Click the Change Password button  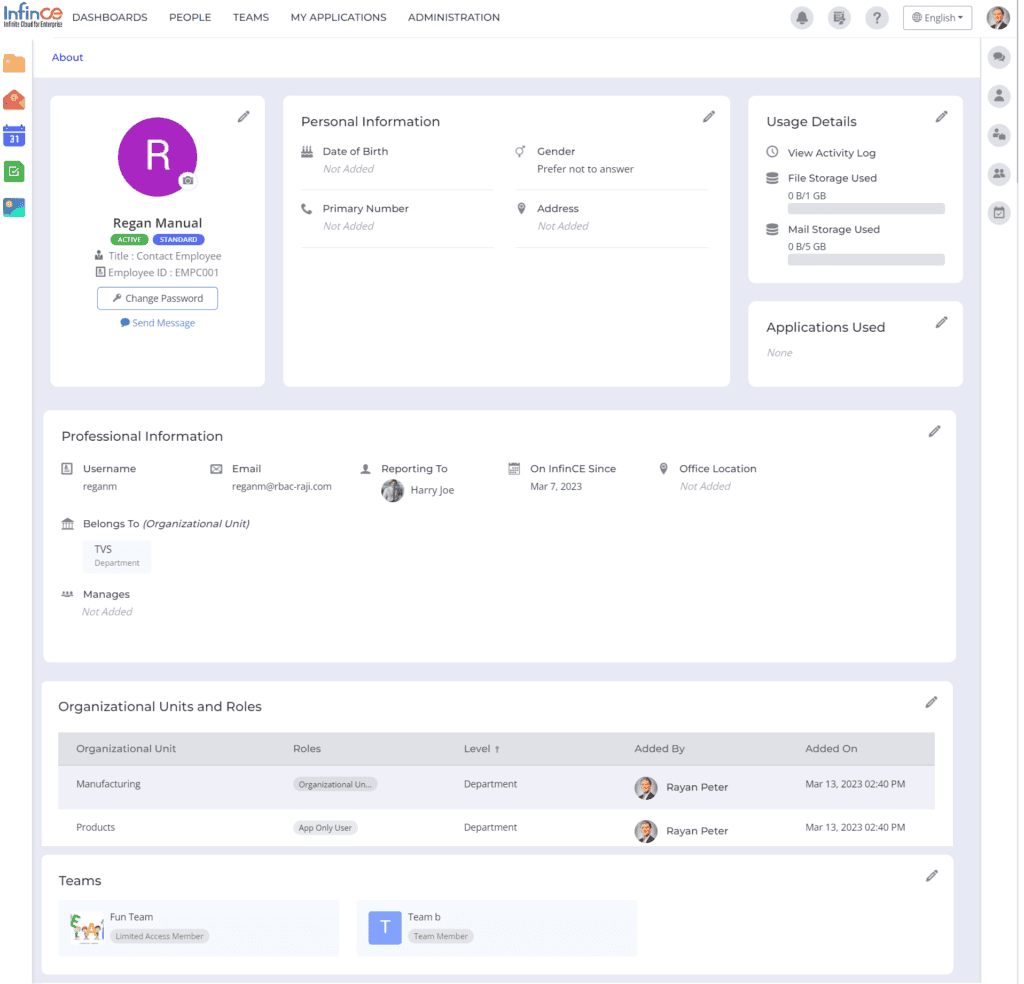point(157,298)
